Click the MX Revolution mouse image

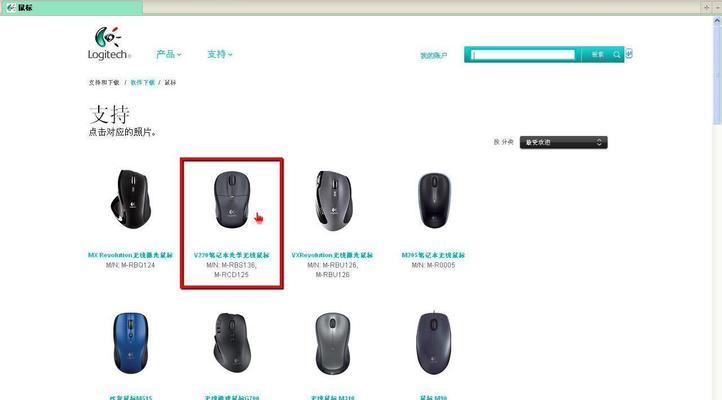130,199
